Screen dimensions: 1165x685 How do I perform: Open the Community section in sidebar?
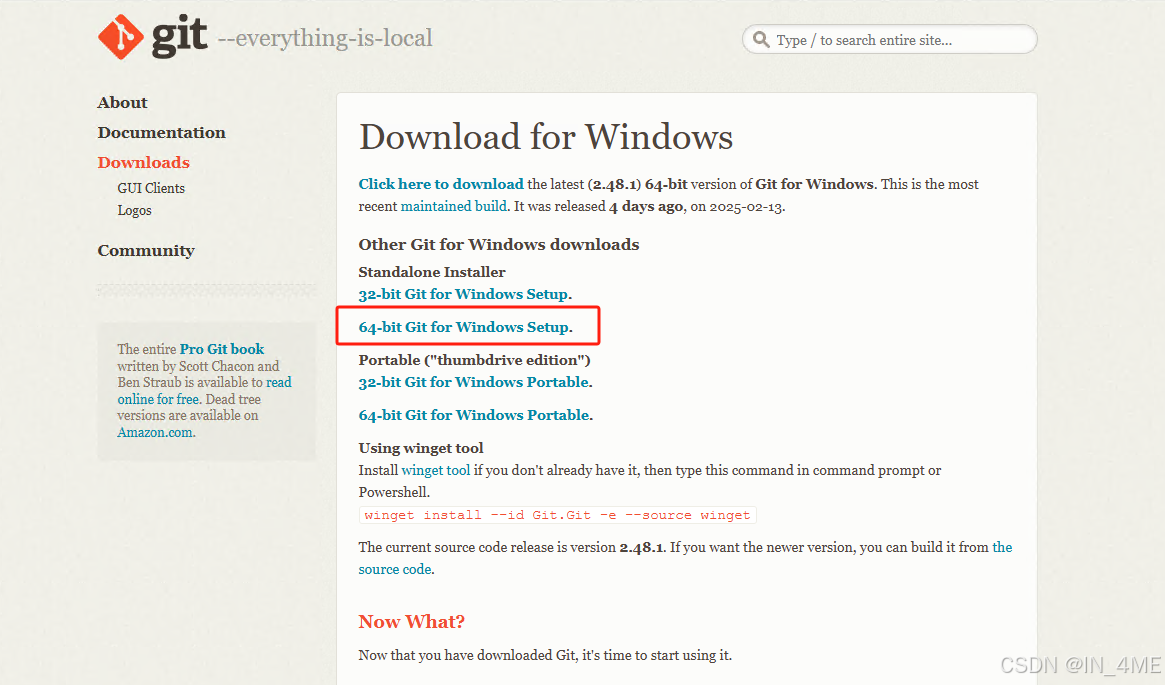pos(146,250)
